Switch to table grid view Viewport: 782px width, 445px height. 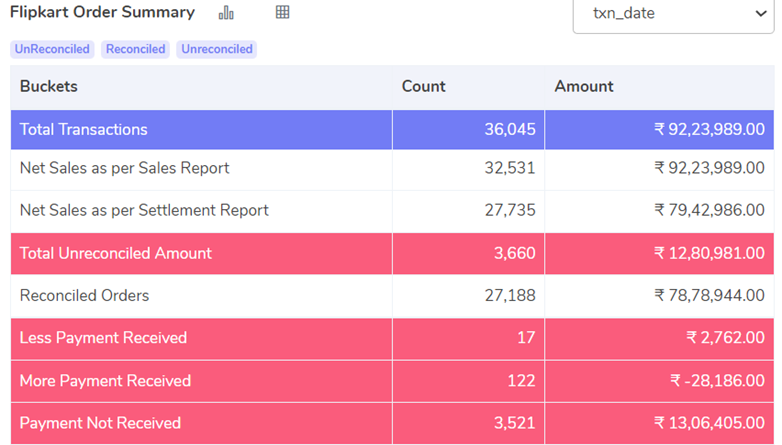(282, 12)
